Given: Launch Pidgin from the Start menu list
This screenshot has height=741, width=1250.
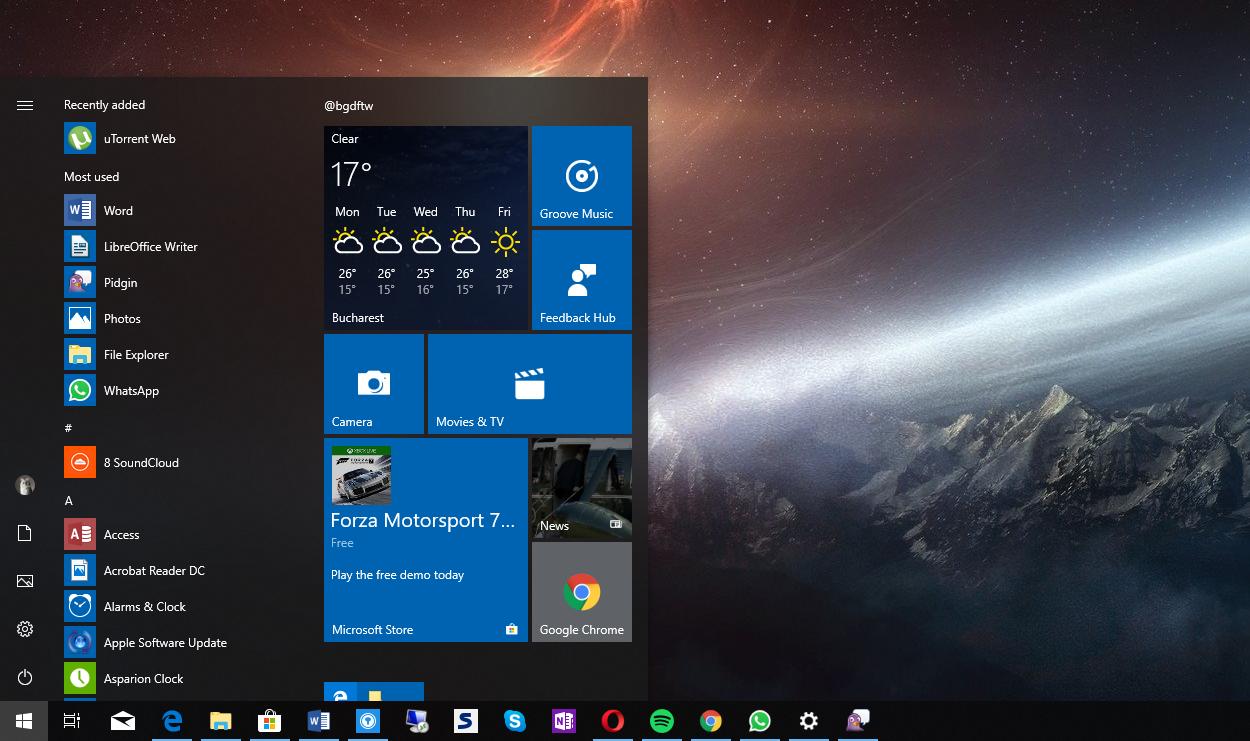Looking at the screenshot, I should [x=120, y=283].
